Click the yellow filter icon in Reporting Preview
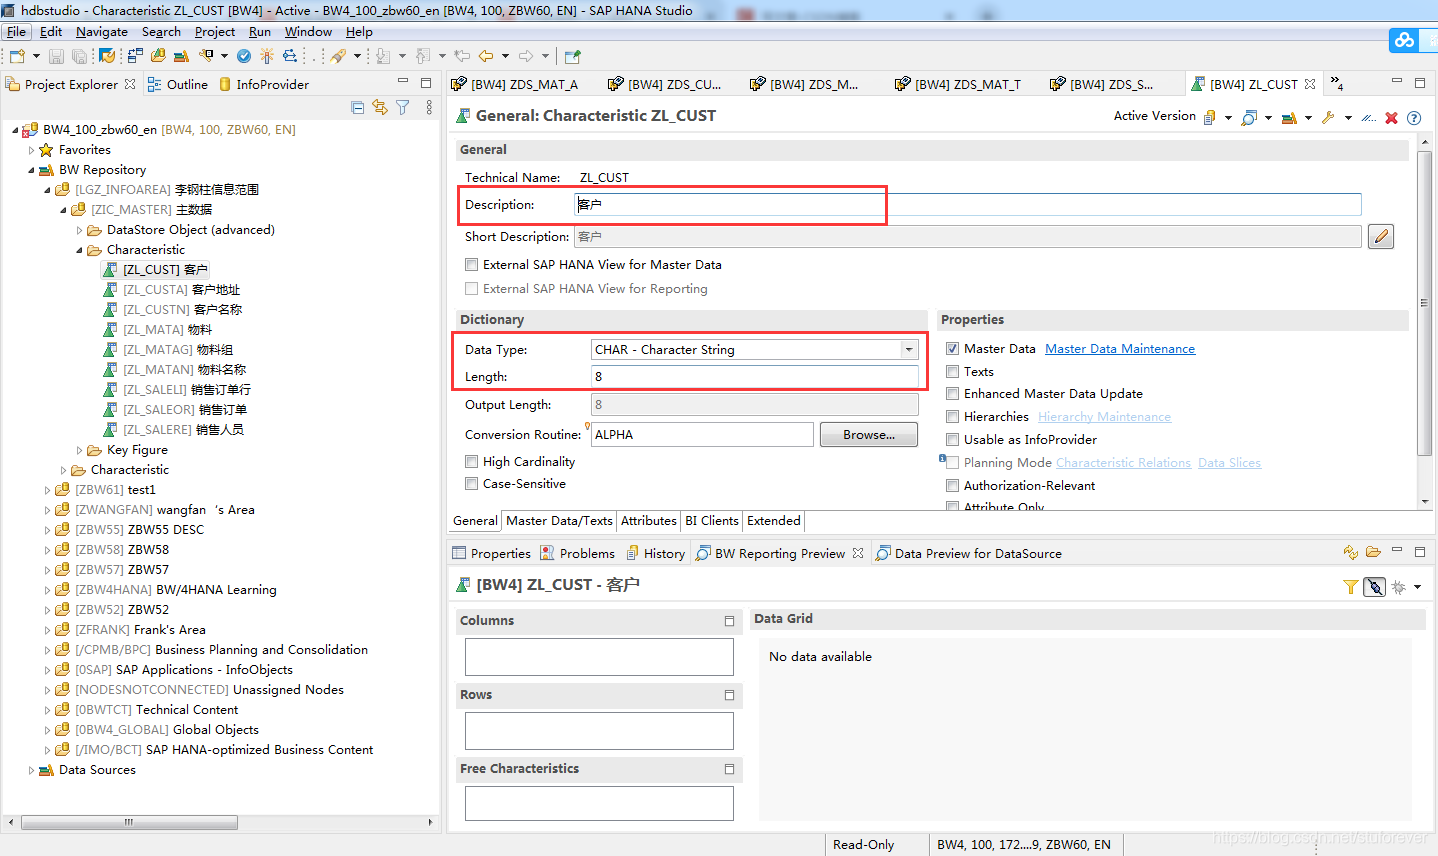The width and height of the screenshot is (1438, 856). 1351,587
